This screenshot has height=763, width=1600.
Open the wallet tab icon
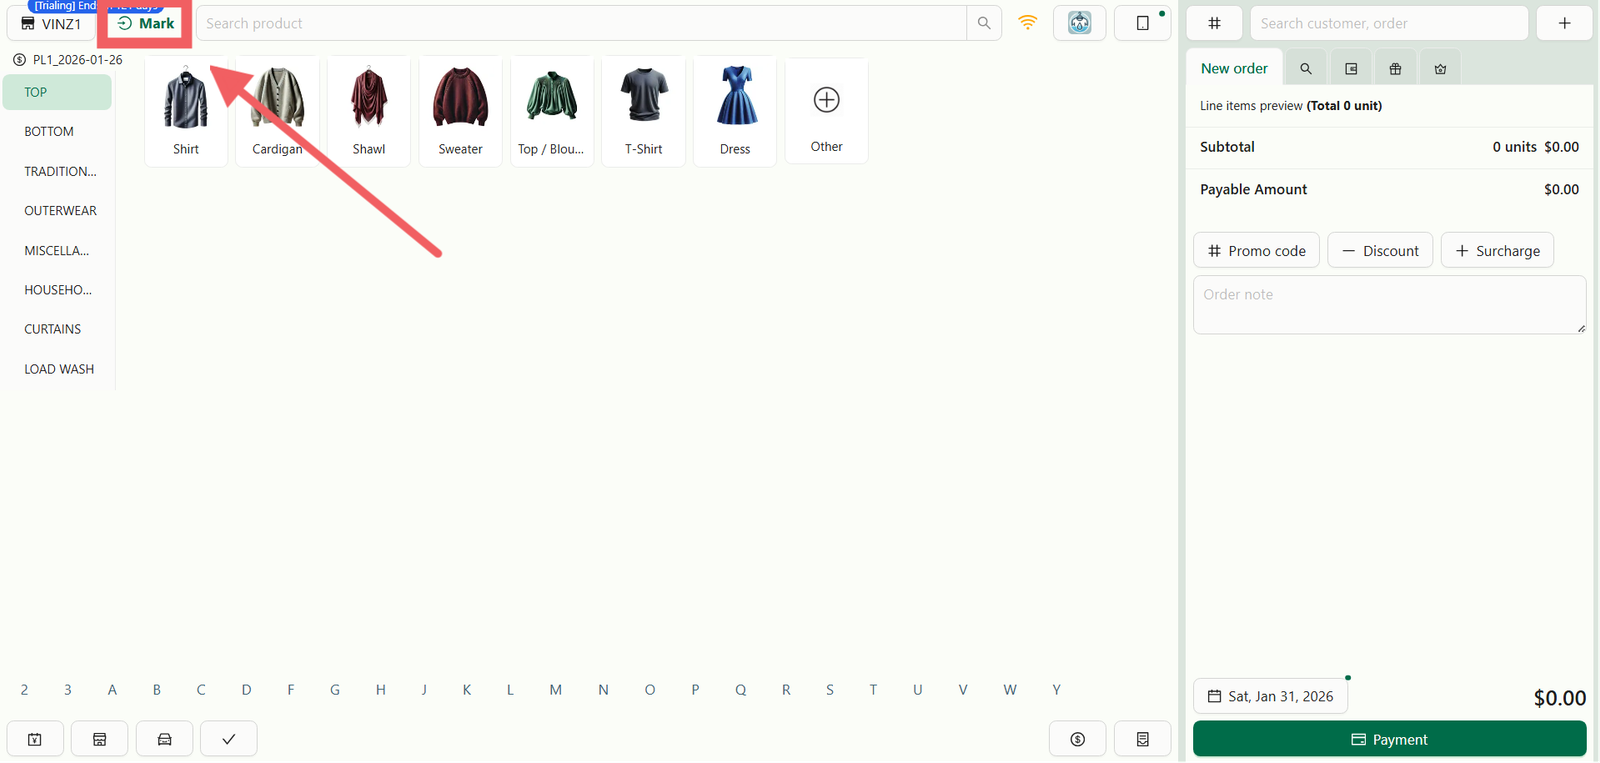click(1351, 68)
